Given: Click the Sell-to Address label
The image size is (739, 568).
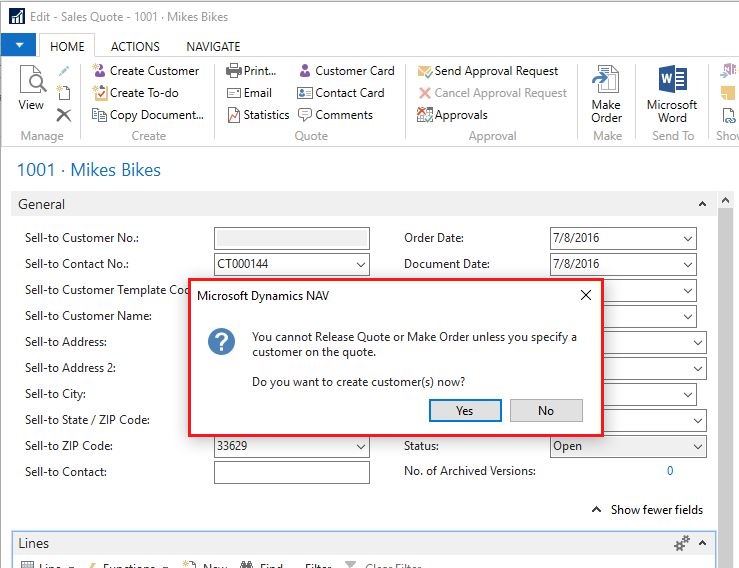Looking at the screenshot, I should pyautogui.click(x=66, y=342).
